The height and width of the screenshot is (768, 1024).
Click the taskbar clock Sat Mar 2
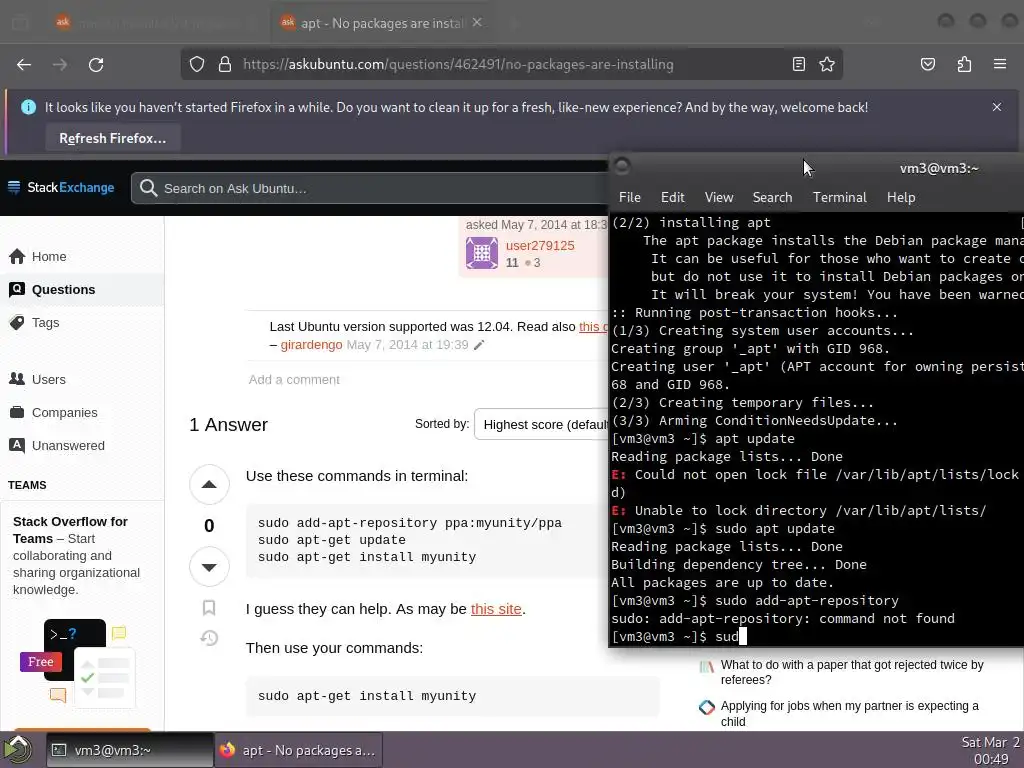pos(990,750)
